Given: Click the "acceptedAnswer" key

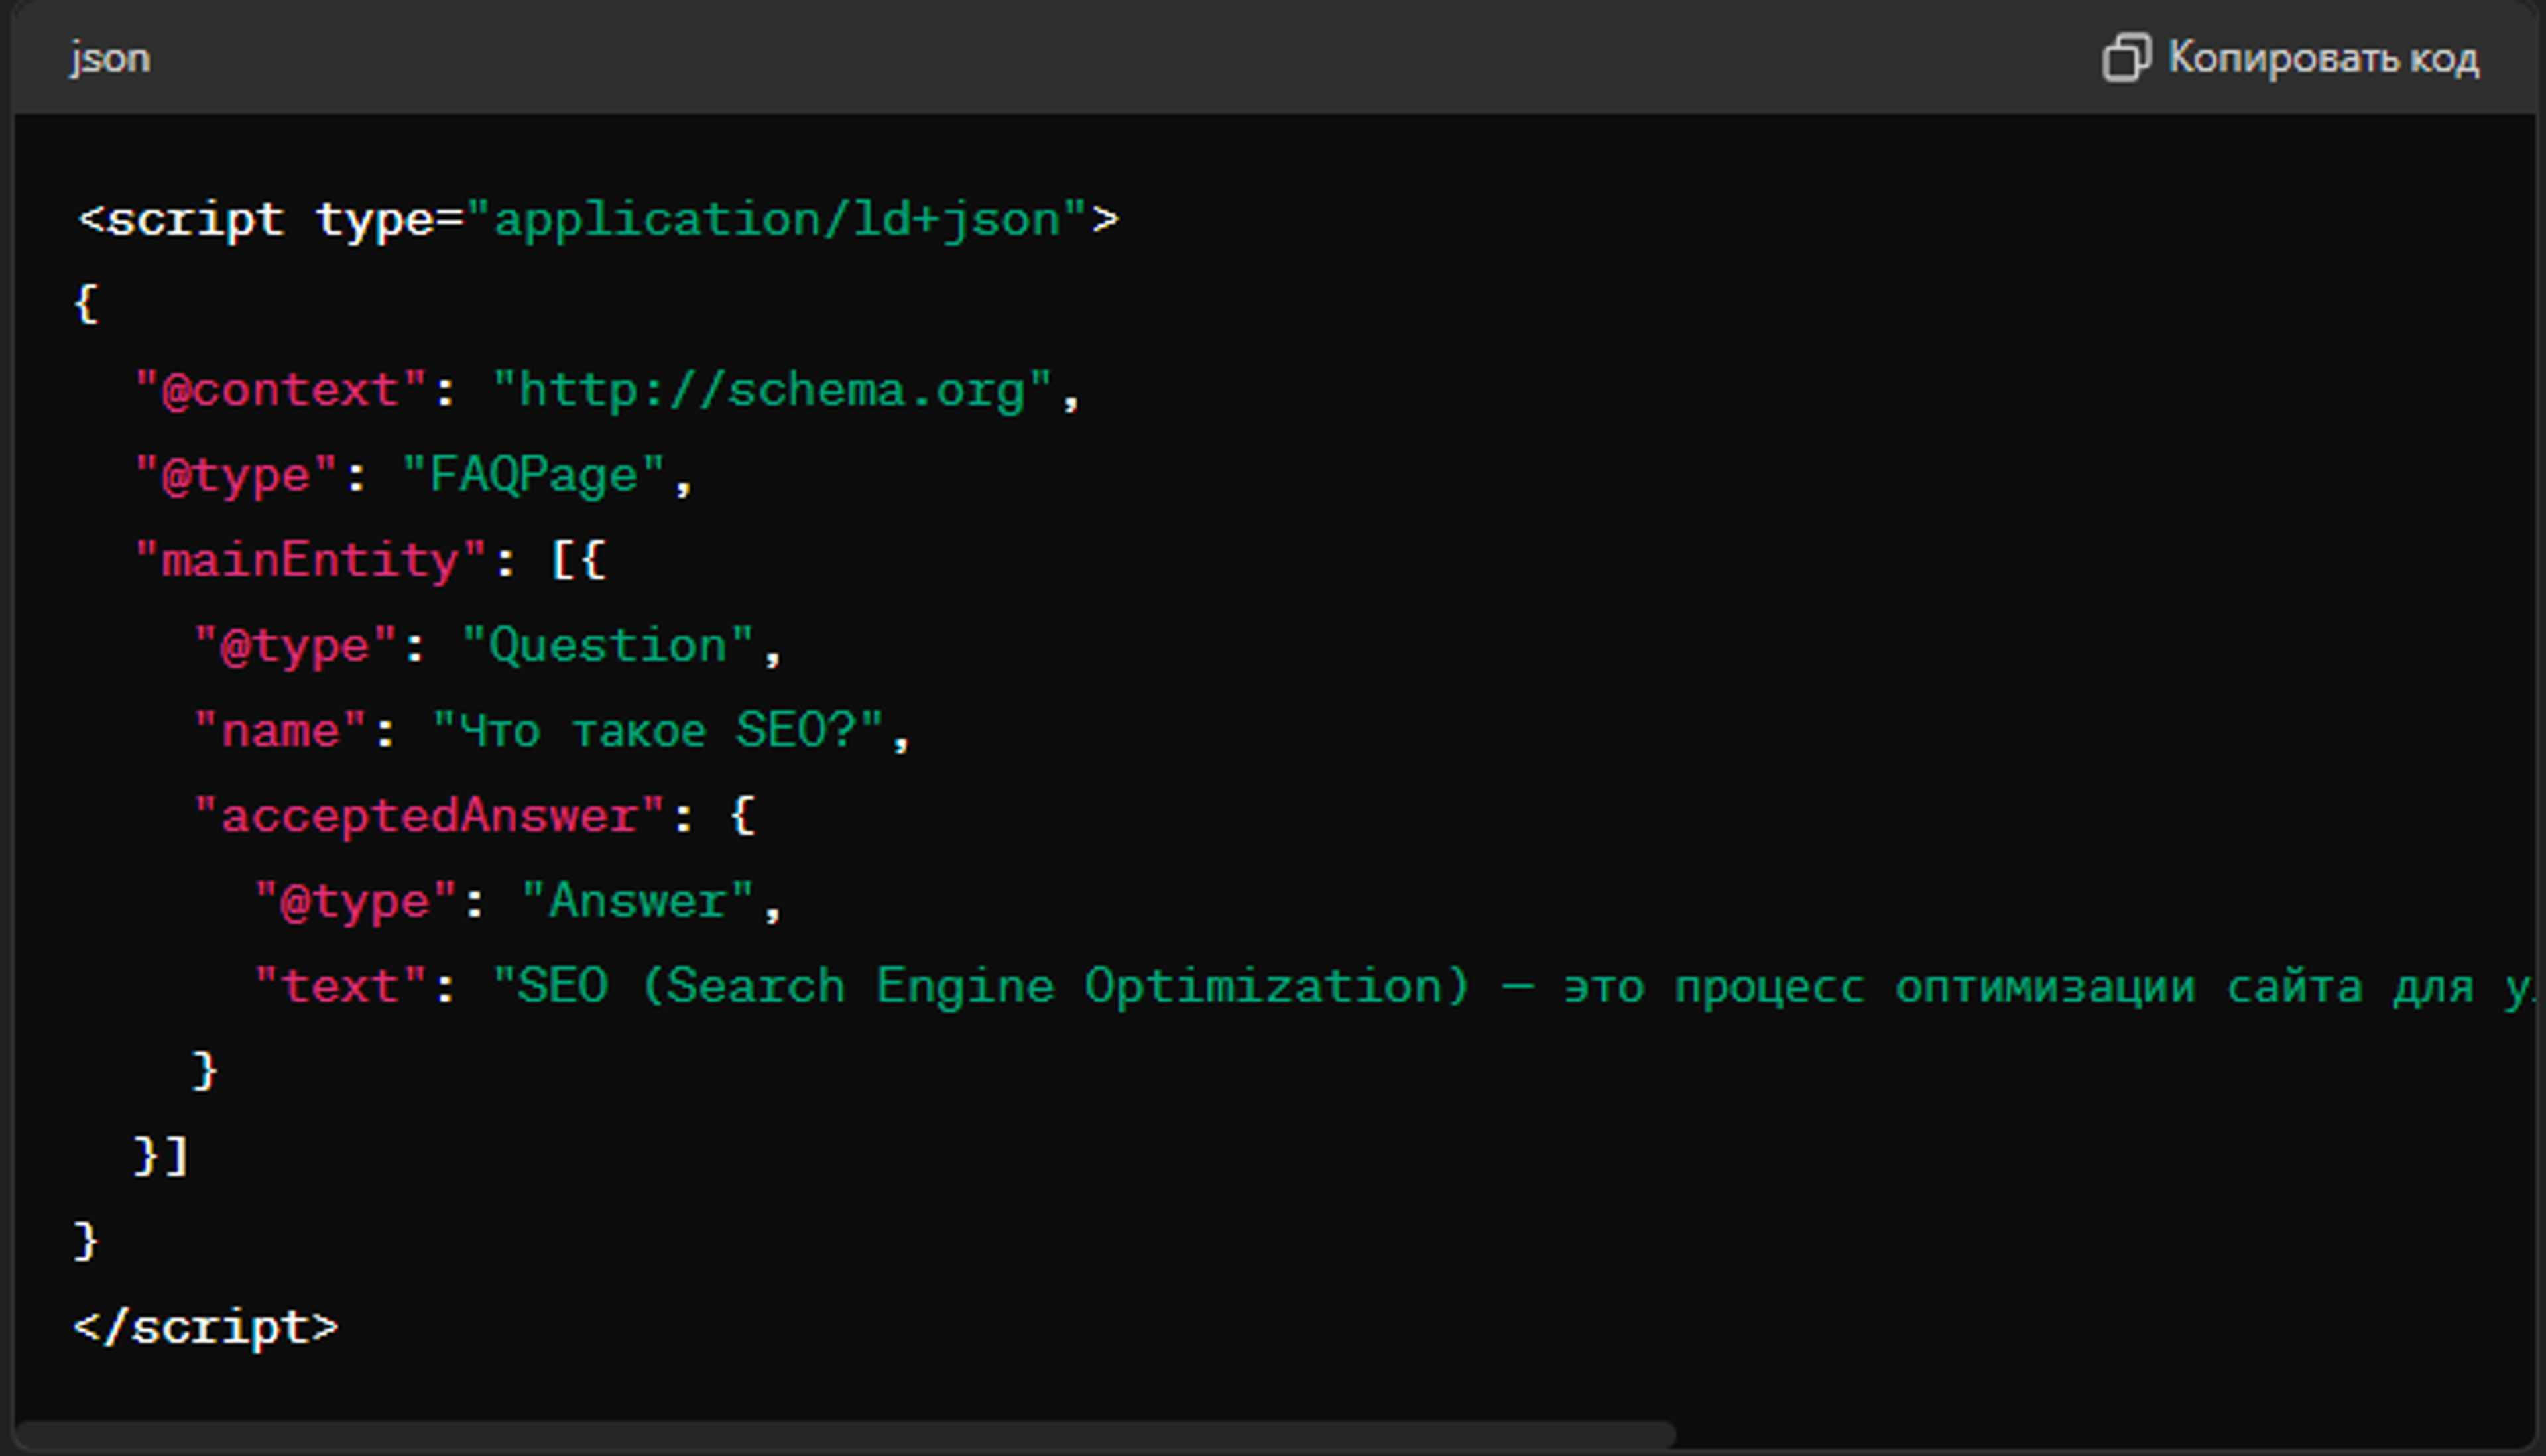Looking at the screenshot, I should 429,816.
